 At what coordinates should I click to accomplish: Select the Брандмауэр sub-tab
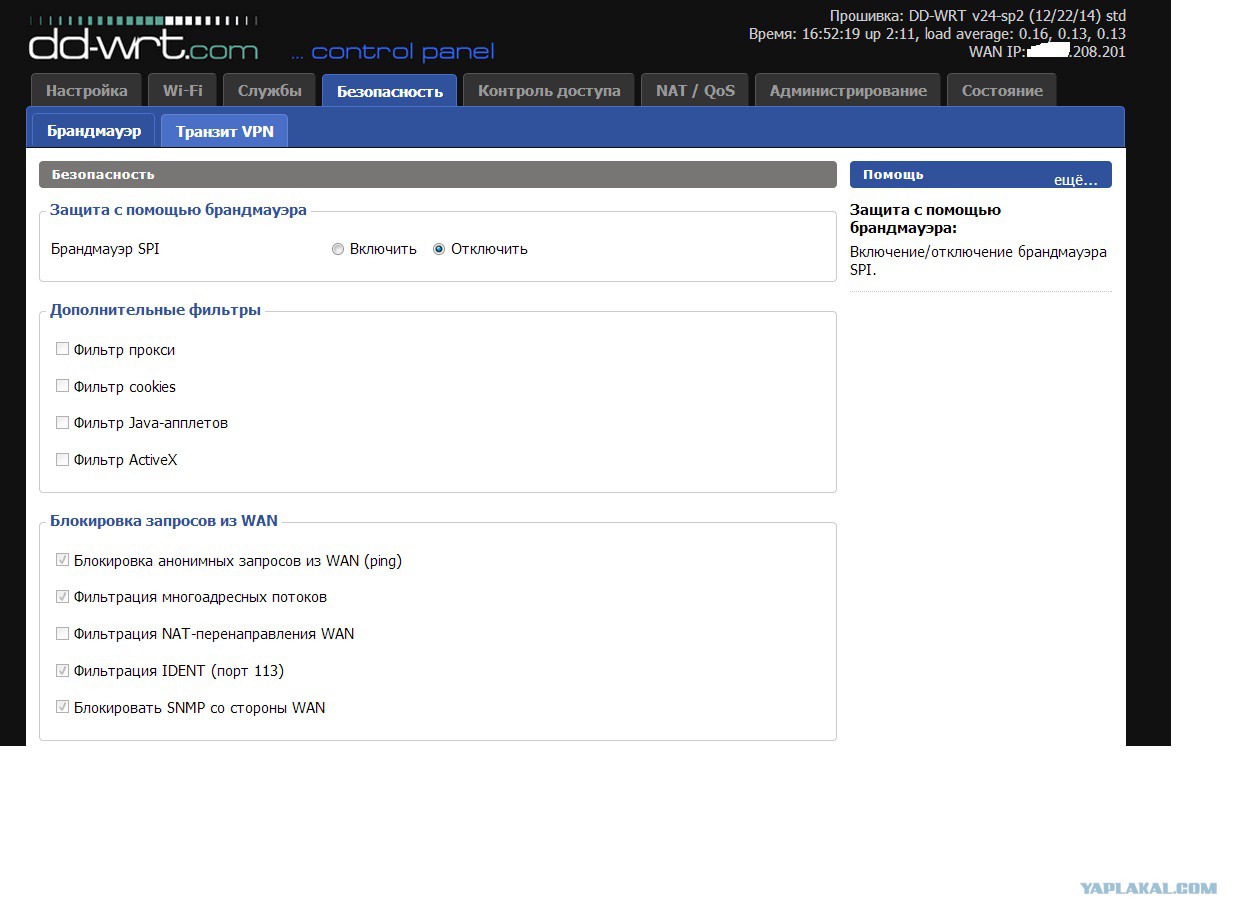[x=94, y=131]
